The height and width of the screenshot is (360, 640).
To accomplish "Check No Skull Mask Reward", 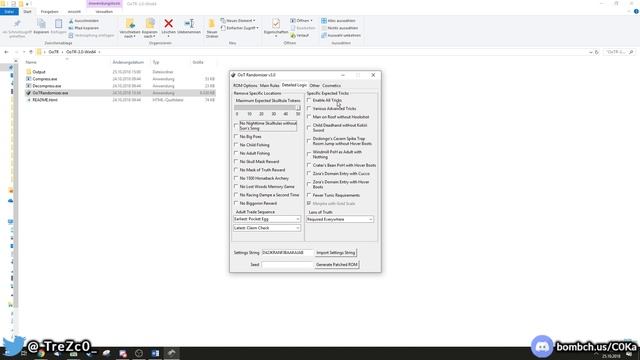I will point(236,161).
